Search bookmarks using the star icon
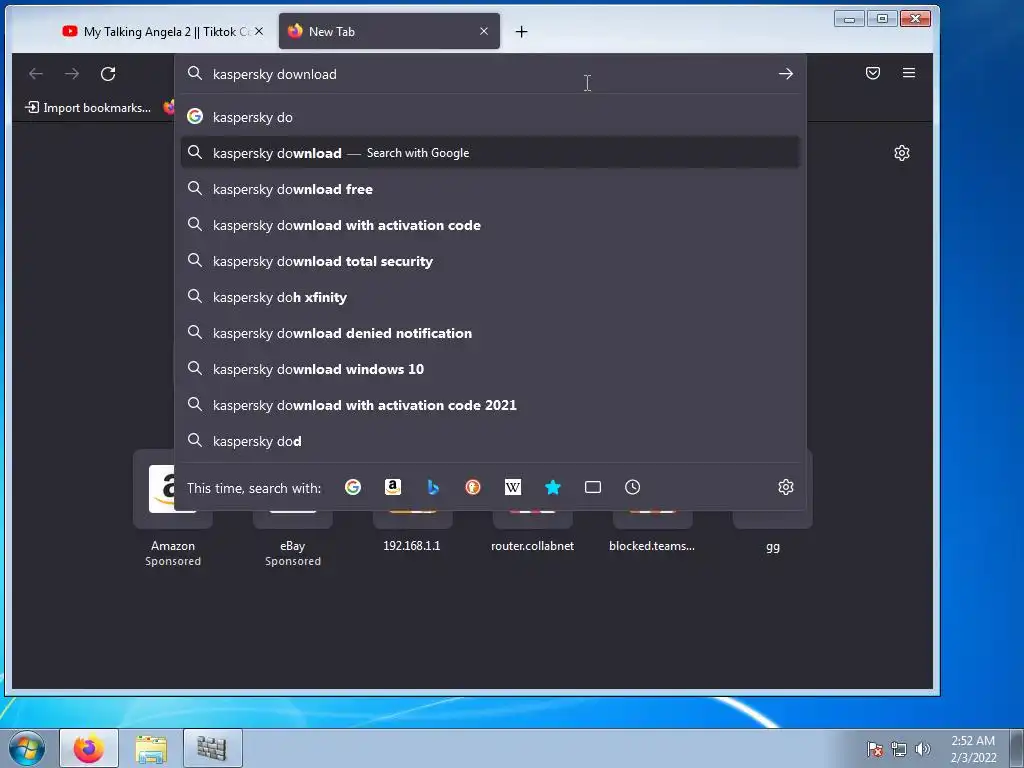The image size is (1024, 768). pos(552,487)
